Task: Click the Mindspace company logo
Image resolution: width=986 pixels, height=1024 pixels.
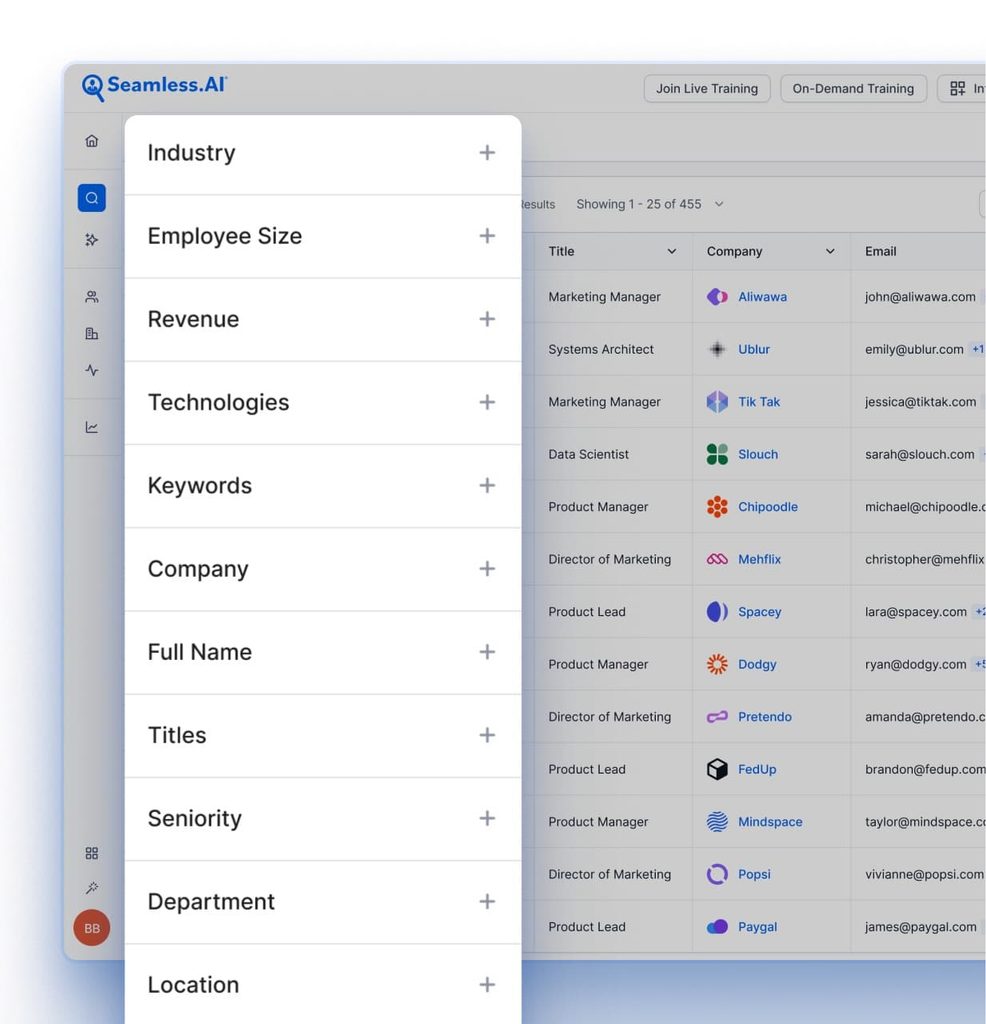Action: click(x=717, y=822)
